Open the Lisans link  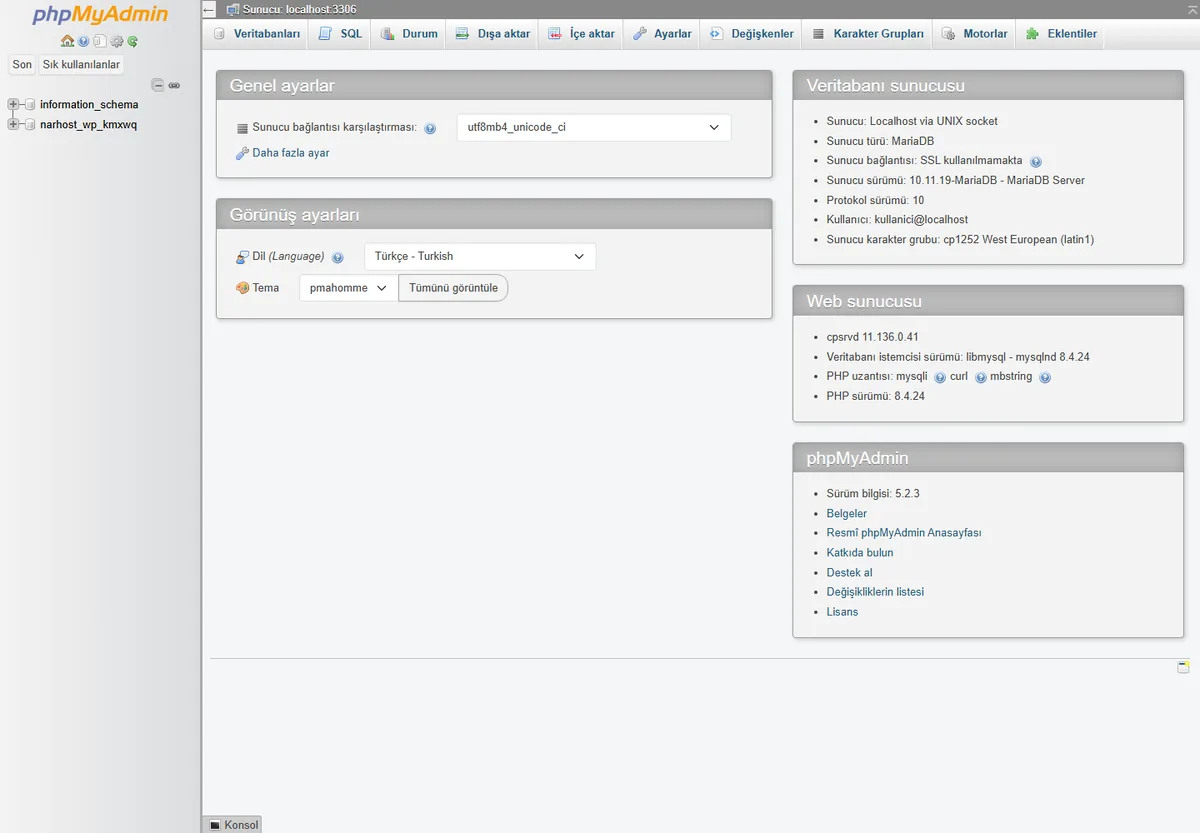click(x=842, y=612)
